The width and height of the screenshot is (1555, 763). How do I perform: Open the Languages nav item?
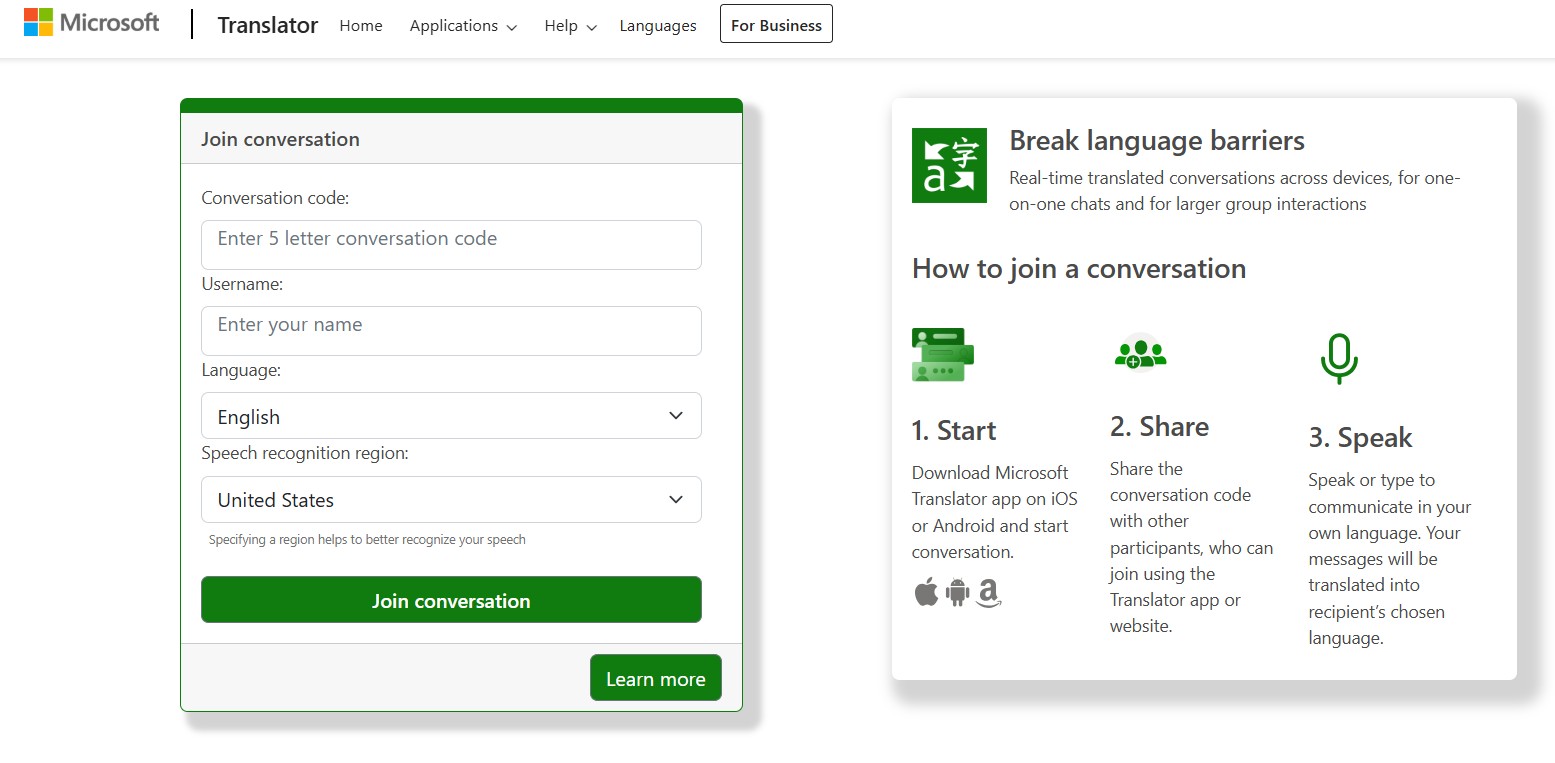click(x=658, y=26)
